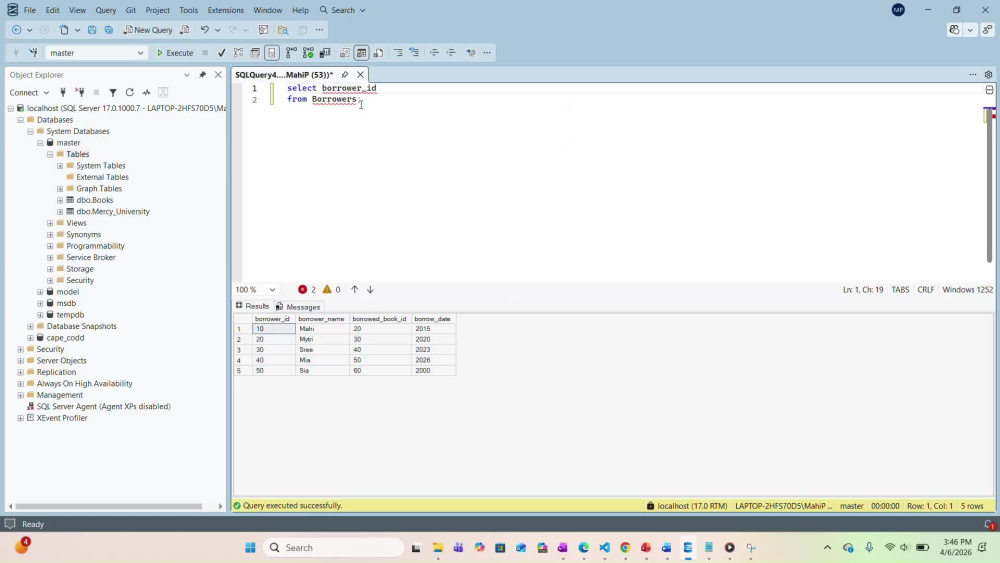The width and height of the screenshot is (1000, 563).
Task: Open the Query menu
Action: pyautogui.click(x=106, y=10)
